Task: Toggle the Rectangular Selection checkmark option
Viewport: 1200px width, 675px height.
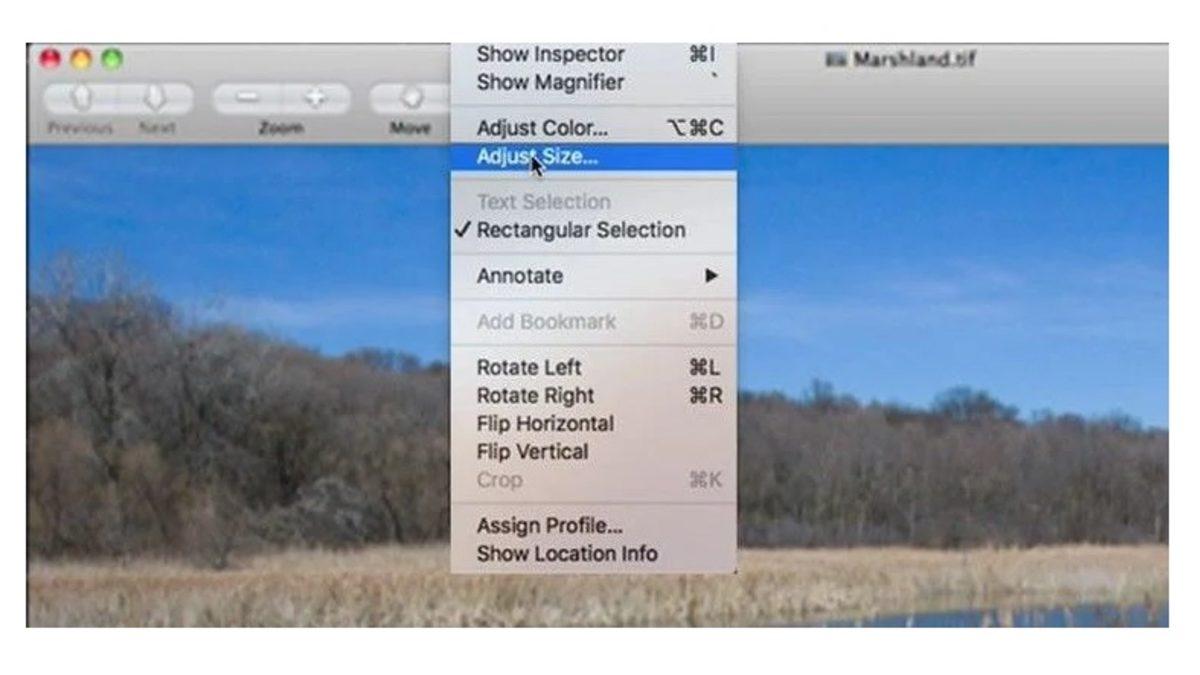Action: pyautogui.click(x=581, y=230)
